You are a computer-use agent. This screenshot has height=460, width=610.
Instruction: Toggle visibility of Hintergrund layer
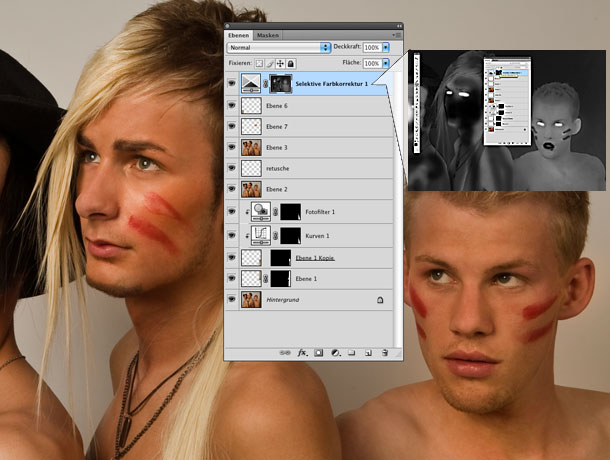point(232,299)
